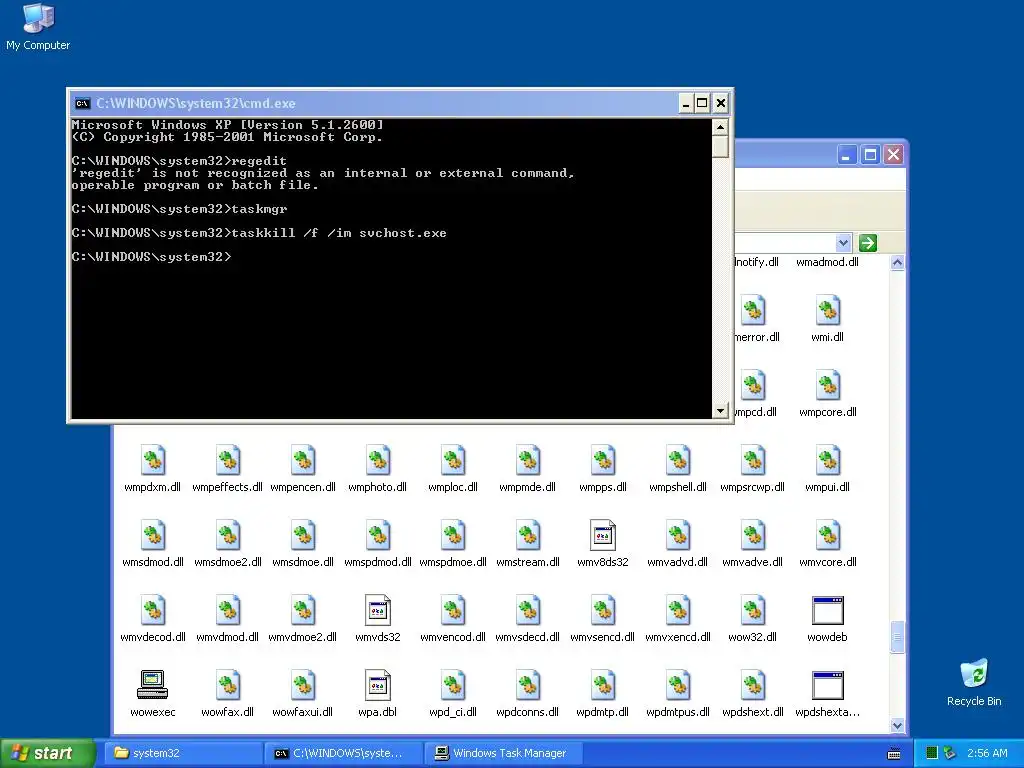Screen dimensions: 1024x768
Task: Click the system tray clock 2:56 AM
Action: pyautogui.click(x=987, y=753)
